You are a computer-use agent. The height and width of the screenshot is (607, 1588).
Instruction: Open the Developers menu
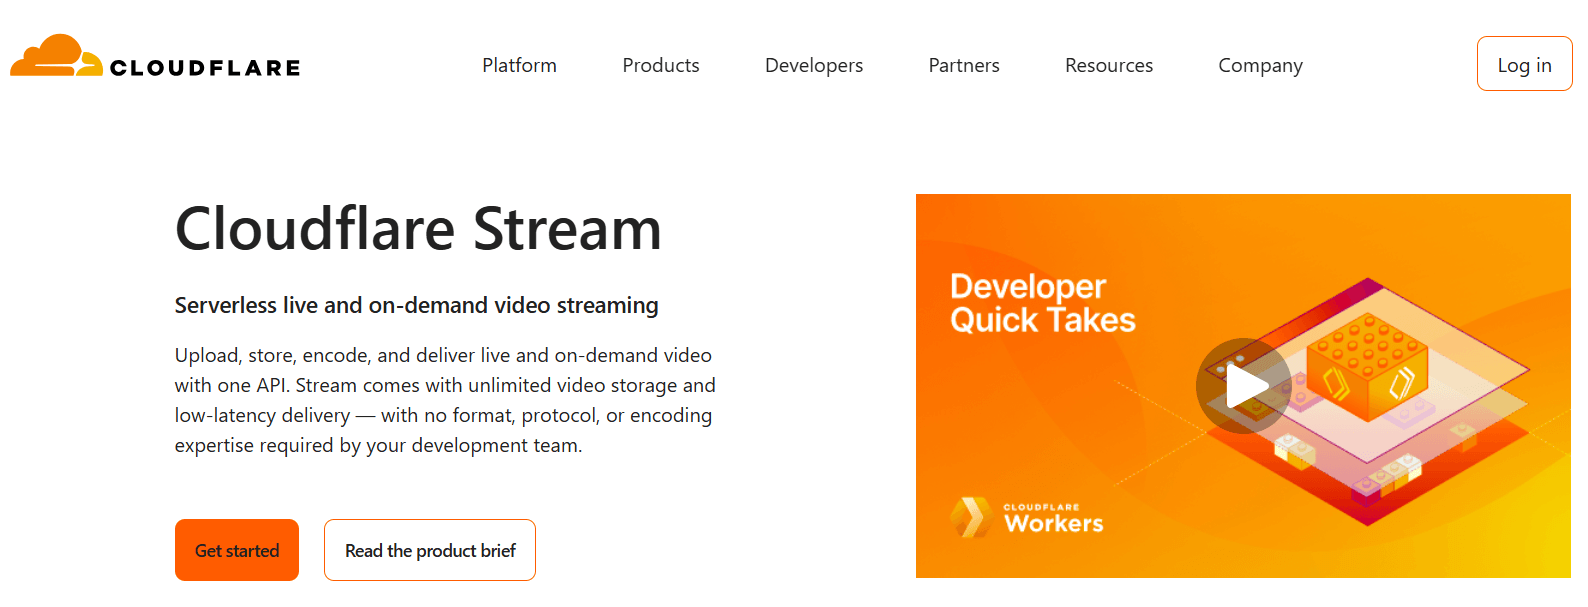pos(814,65)
